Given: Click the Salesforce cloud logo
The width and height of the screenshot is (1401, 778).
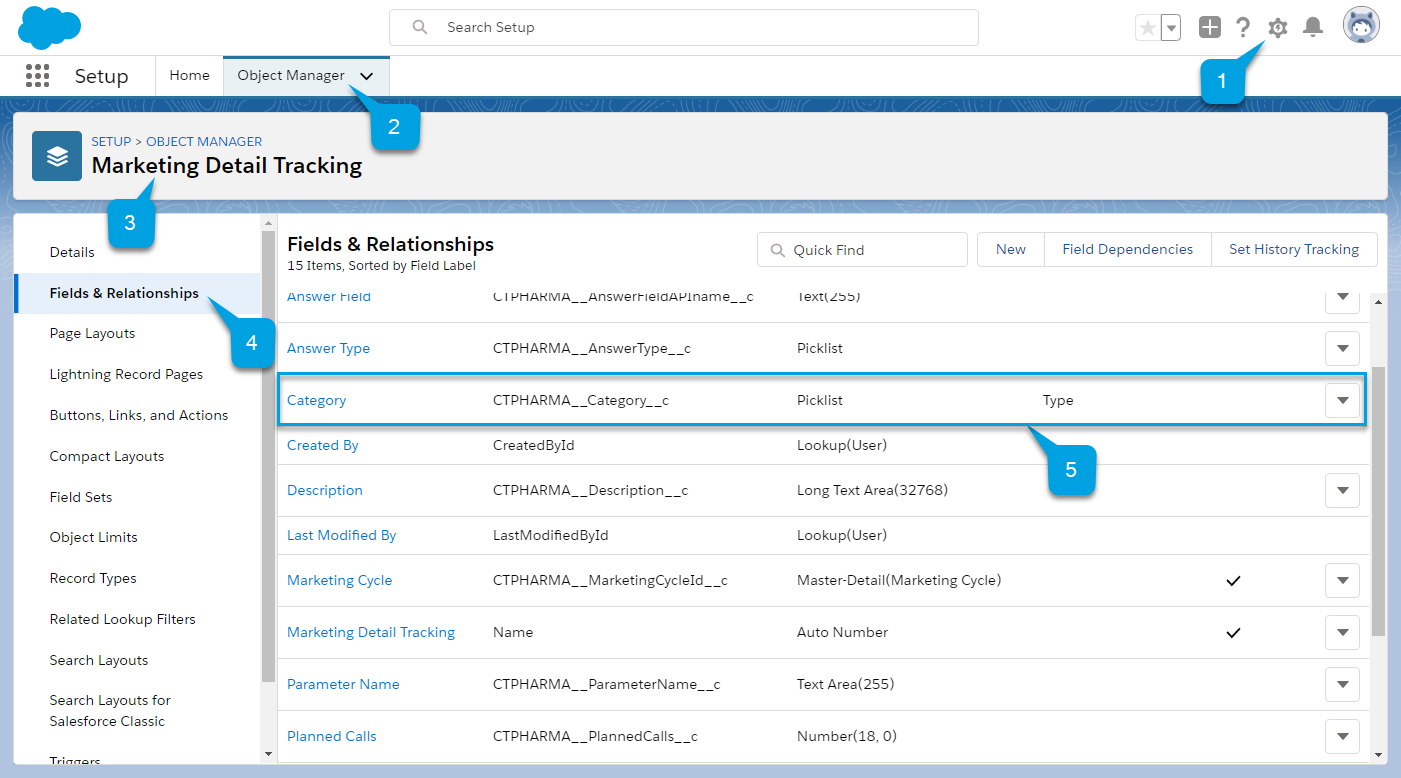Looking at the screenshot, I should coord(49,27).
